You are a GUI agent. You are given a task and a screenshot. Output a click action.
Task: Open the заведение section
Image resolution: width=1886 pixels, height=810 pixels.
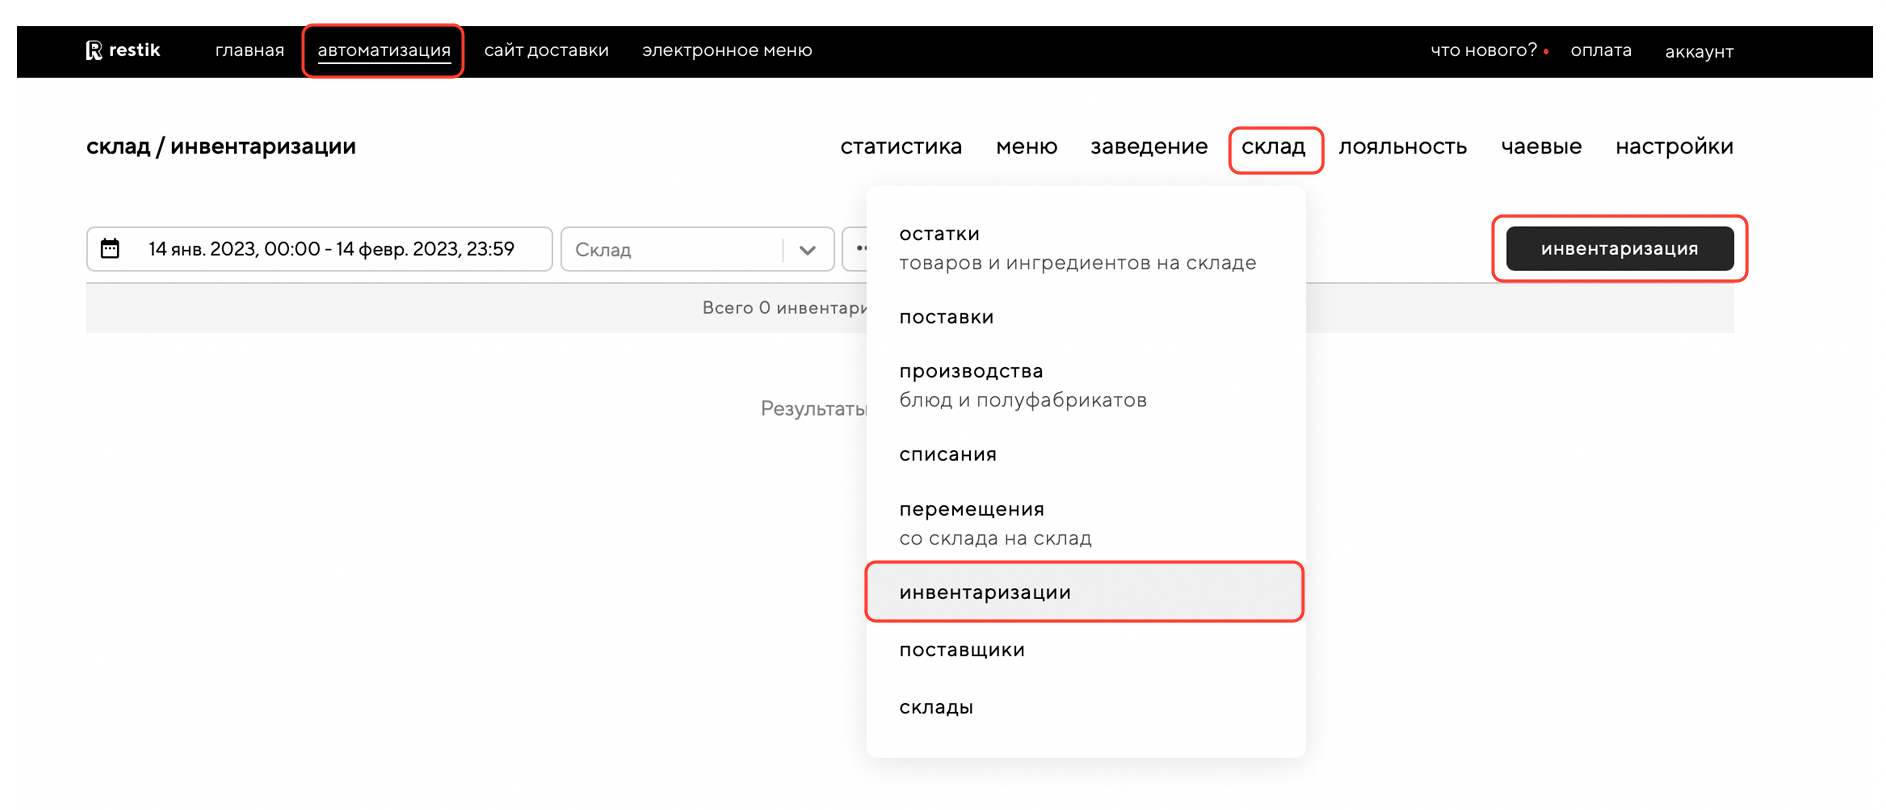tap(1148, 147)
